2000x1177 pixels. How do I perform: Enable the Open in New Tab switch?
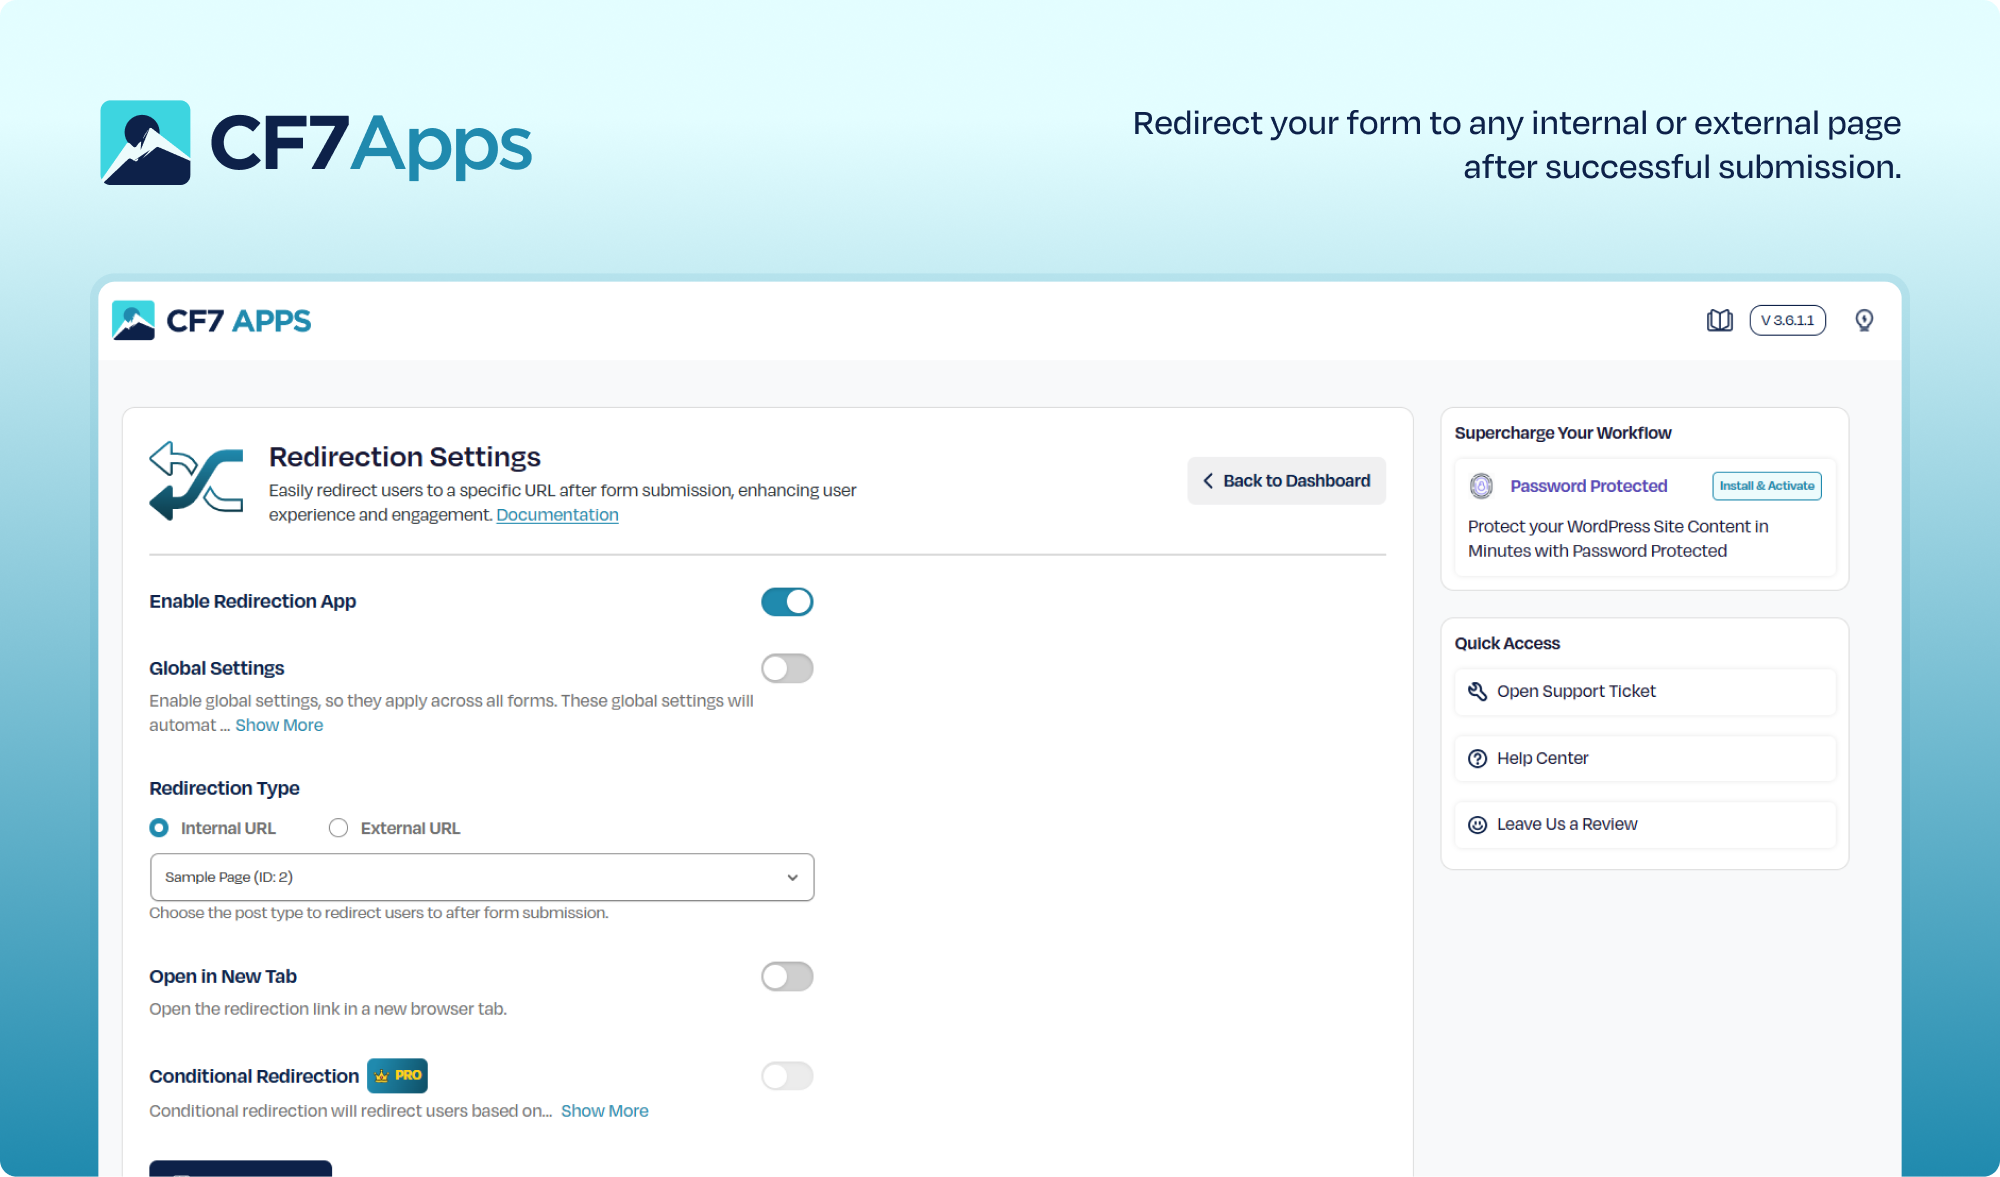(787, 976)
